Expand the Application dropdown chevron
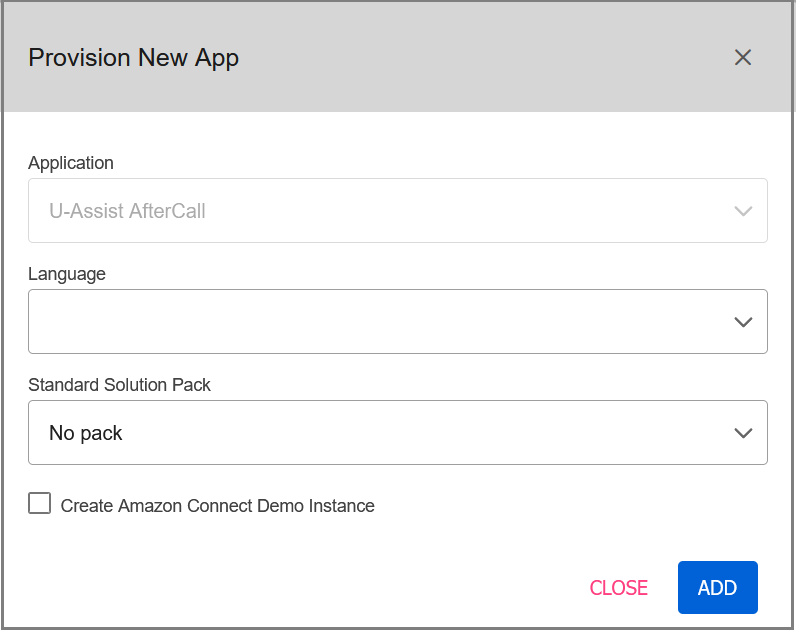796x632 pixels. 743,211
